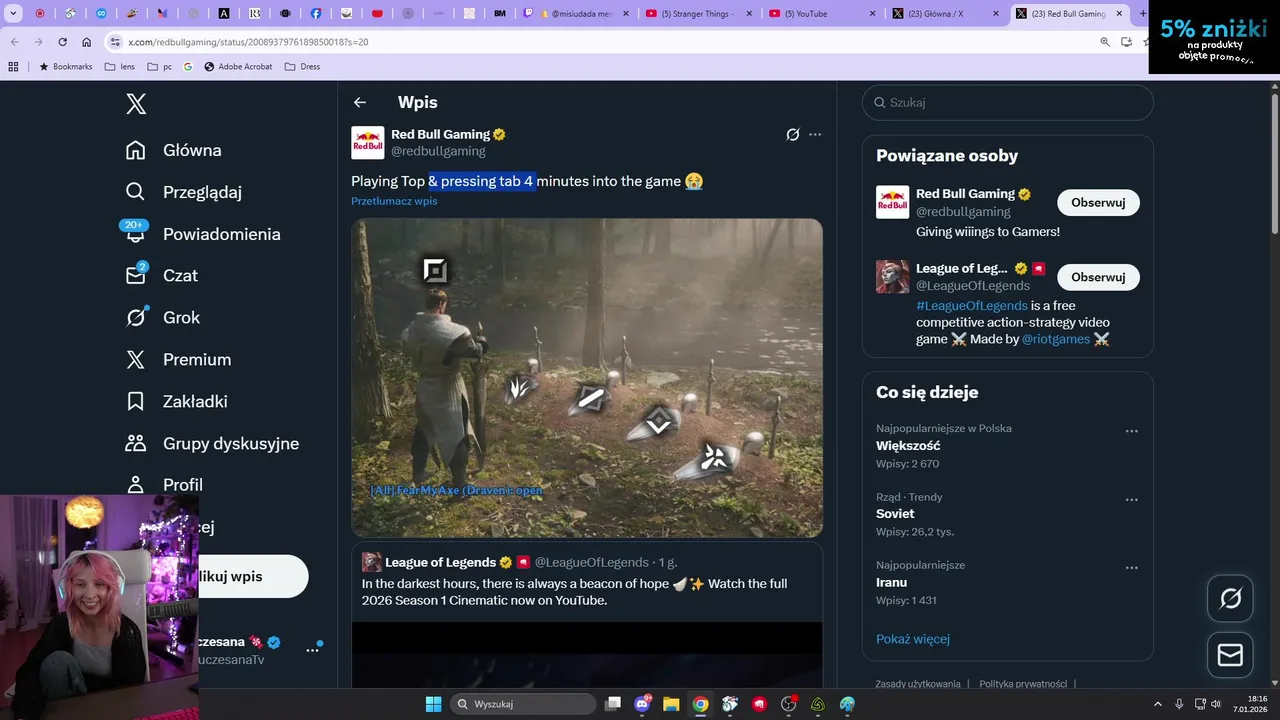Open floating Grok button
Image resolution: width=1280 pixels, height=720 pixels.
(x=1230, y=598)
